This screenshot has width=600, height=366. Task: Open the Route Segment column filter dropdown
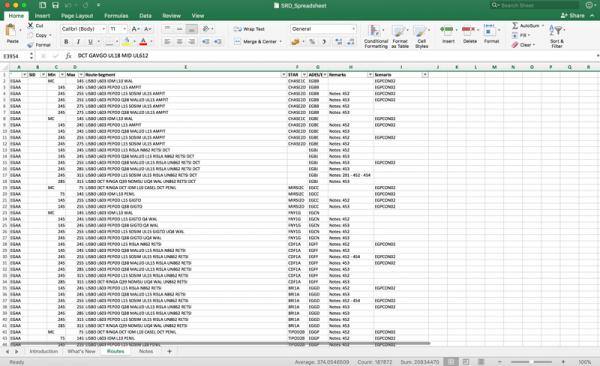284,75
